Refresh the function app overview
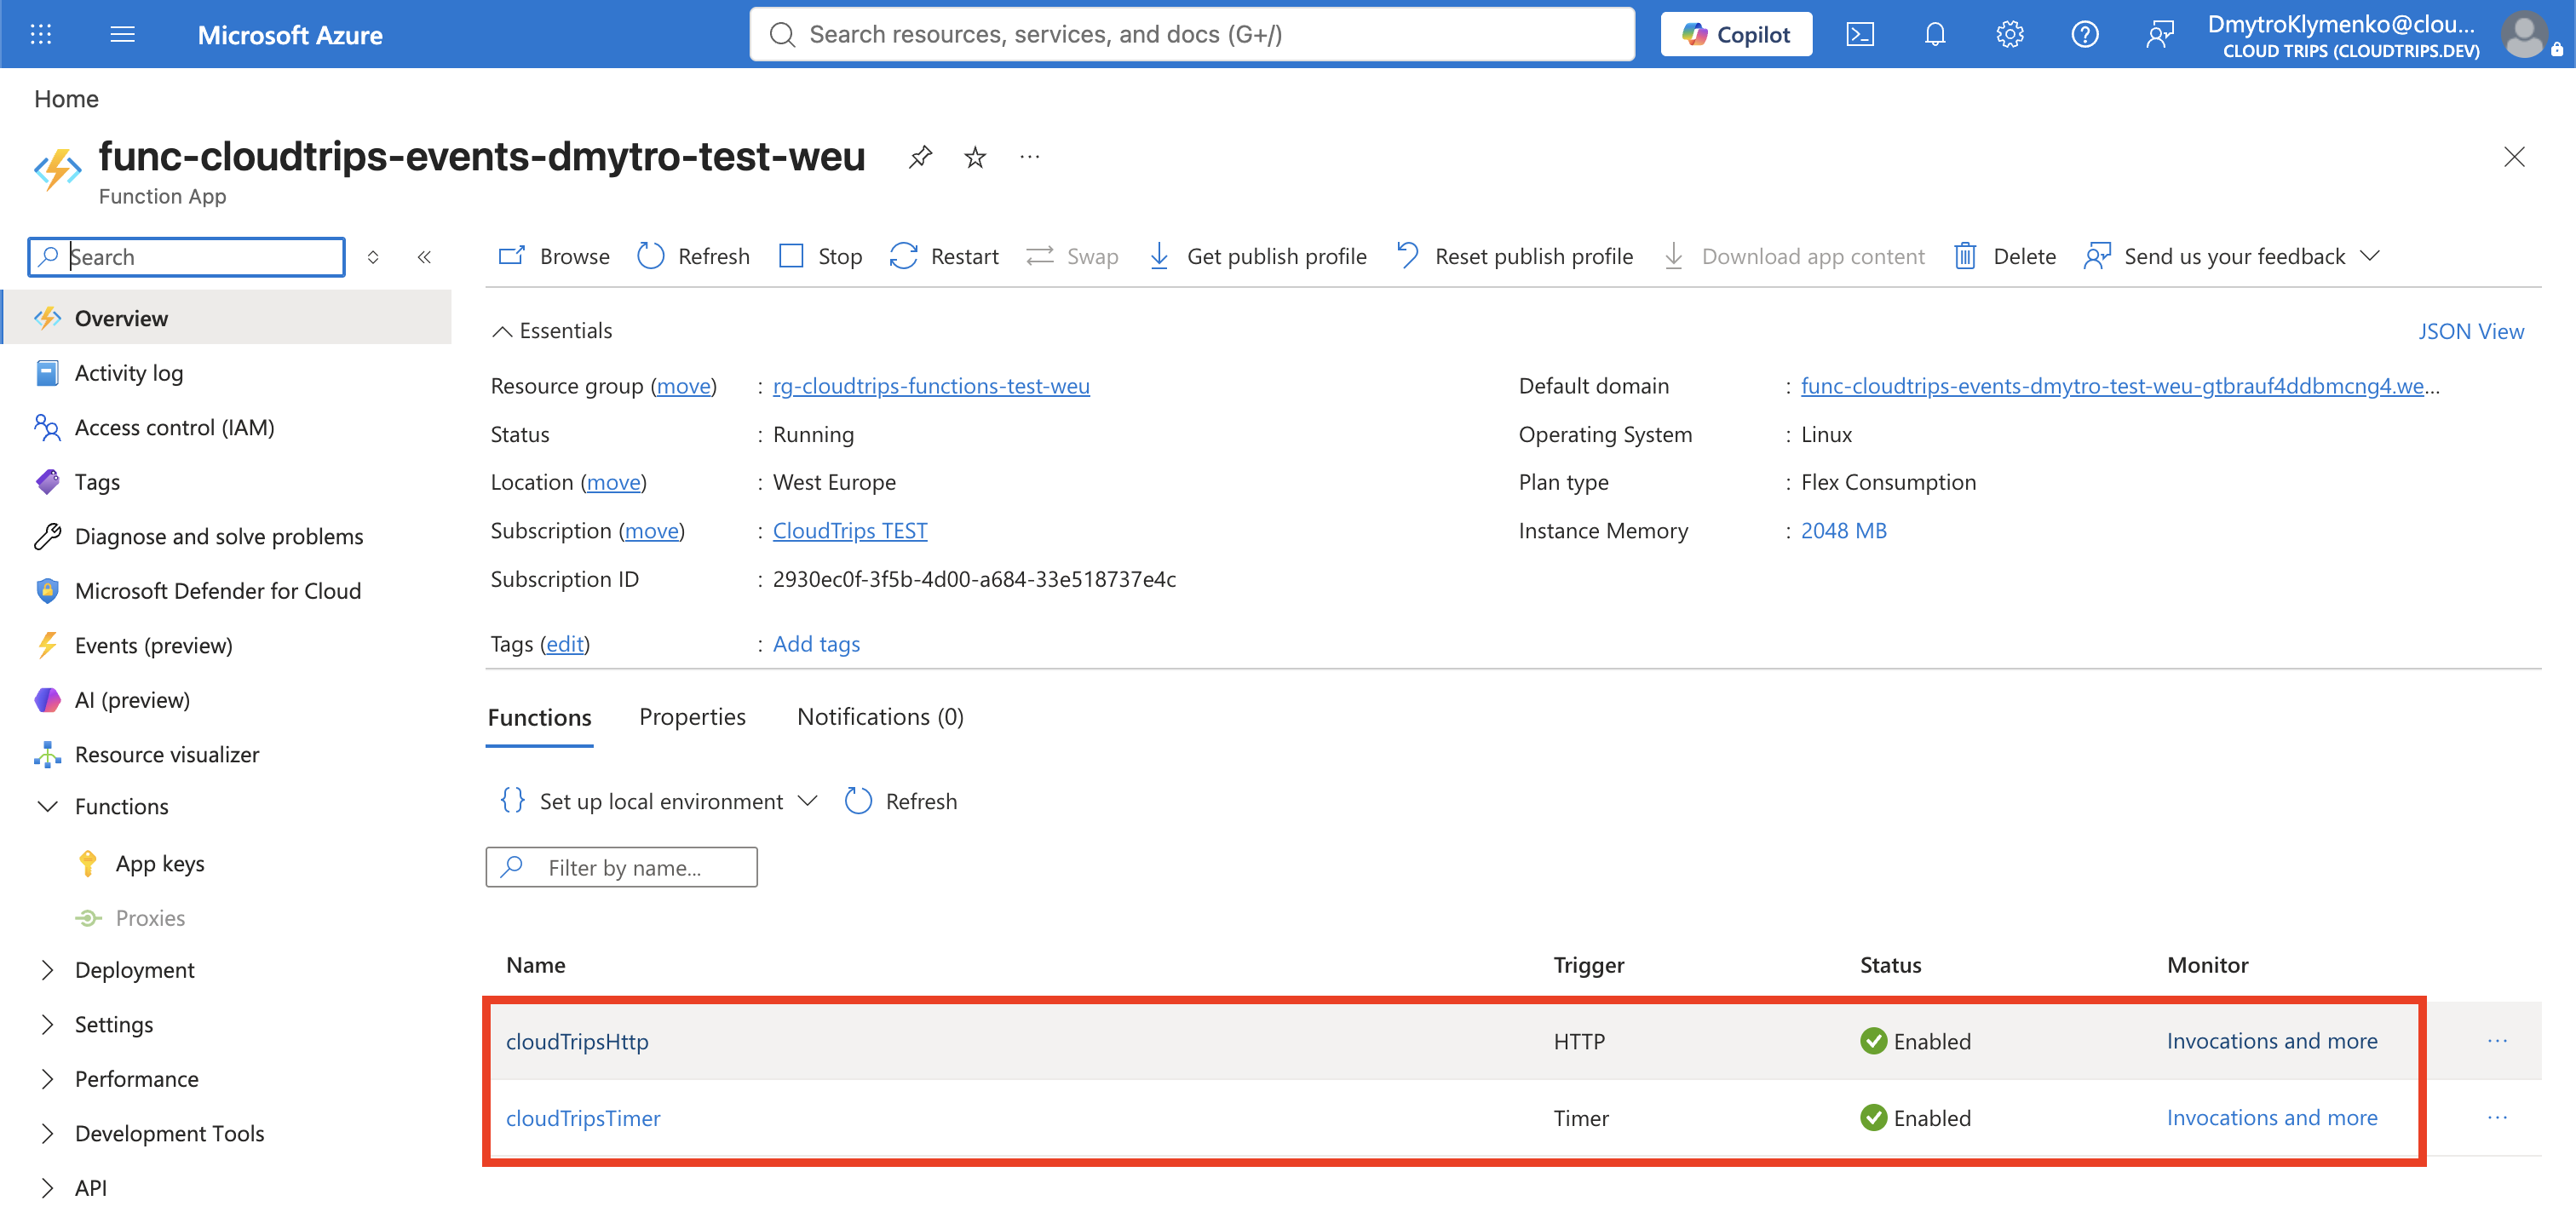2576x1218 pixels. click(693, 256)
